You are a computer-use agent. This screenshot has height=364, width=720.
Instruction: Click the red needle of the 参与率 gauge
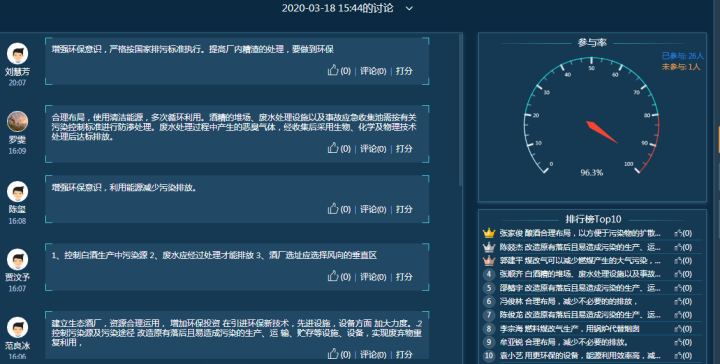pyautogui.click(x=602, y=132)
